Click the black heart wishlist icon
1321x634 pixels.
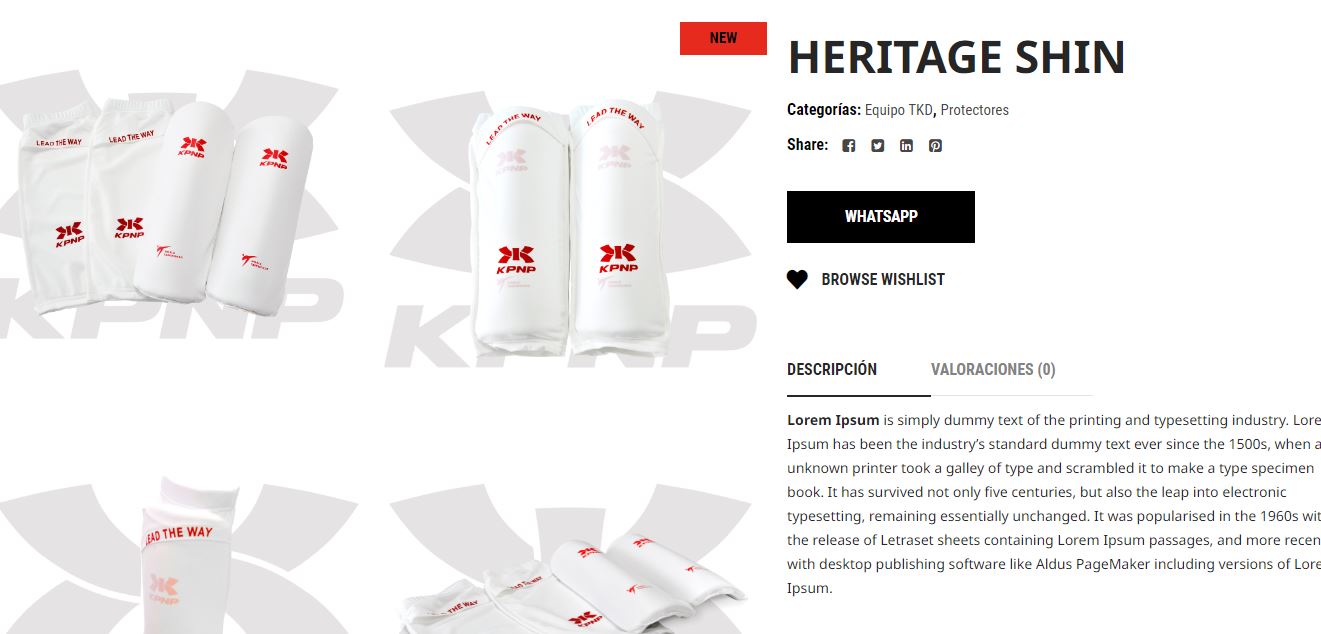(797, 280)
